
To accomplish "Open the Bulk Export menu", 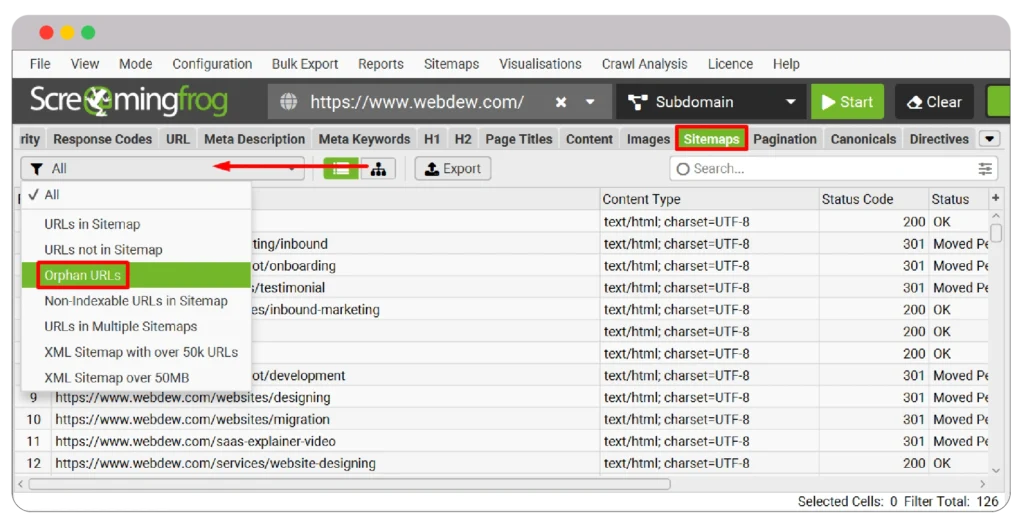I will click(305, 64).
